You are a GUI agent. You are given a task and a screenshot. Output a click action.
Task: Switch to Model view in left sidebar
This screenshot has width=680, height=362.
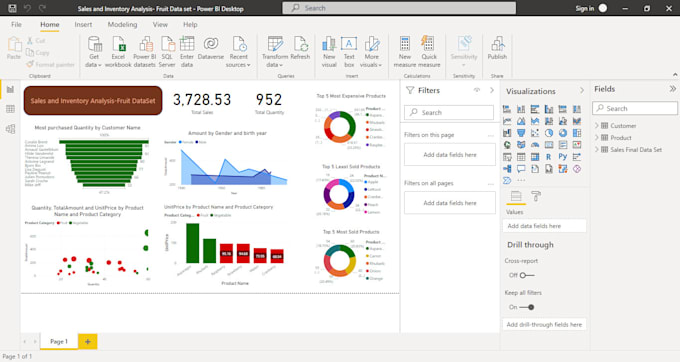[x=10, y=129]
